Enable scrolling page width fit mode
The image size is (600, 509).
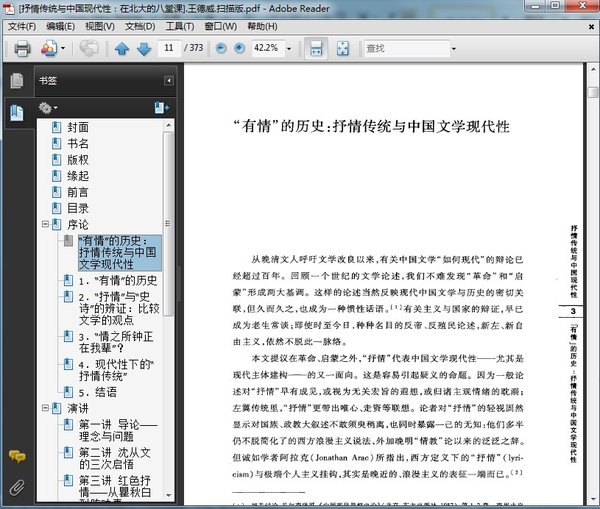[x=315, y=48]
